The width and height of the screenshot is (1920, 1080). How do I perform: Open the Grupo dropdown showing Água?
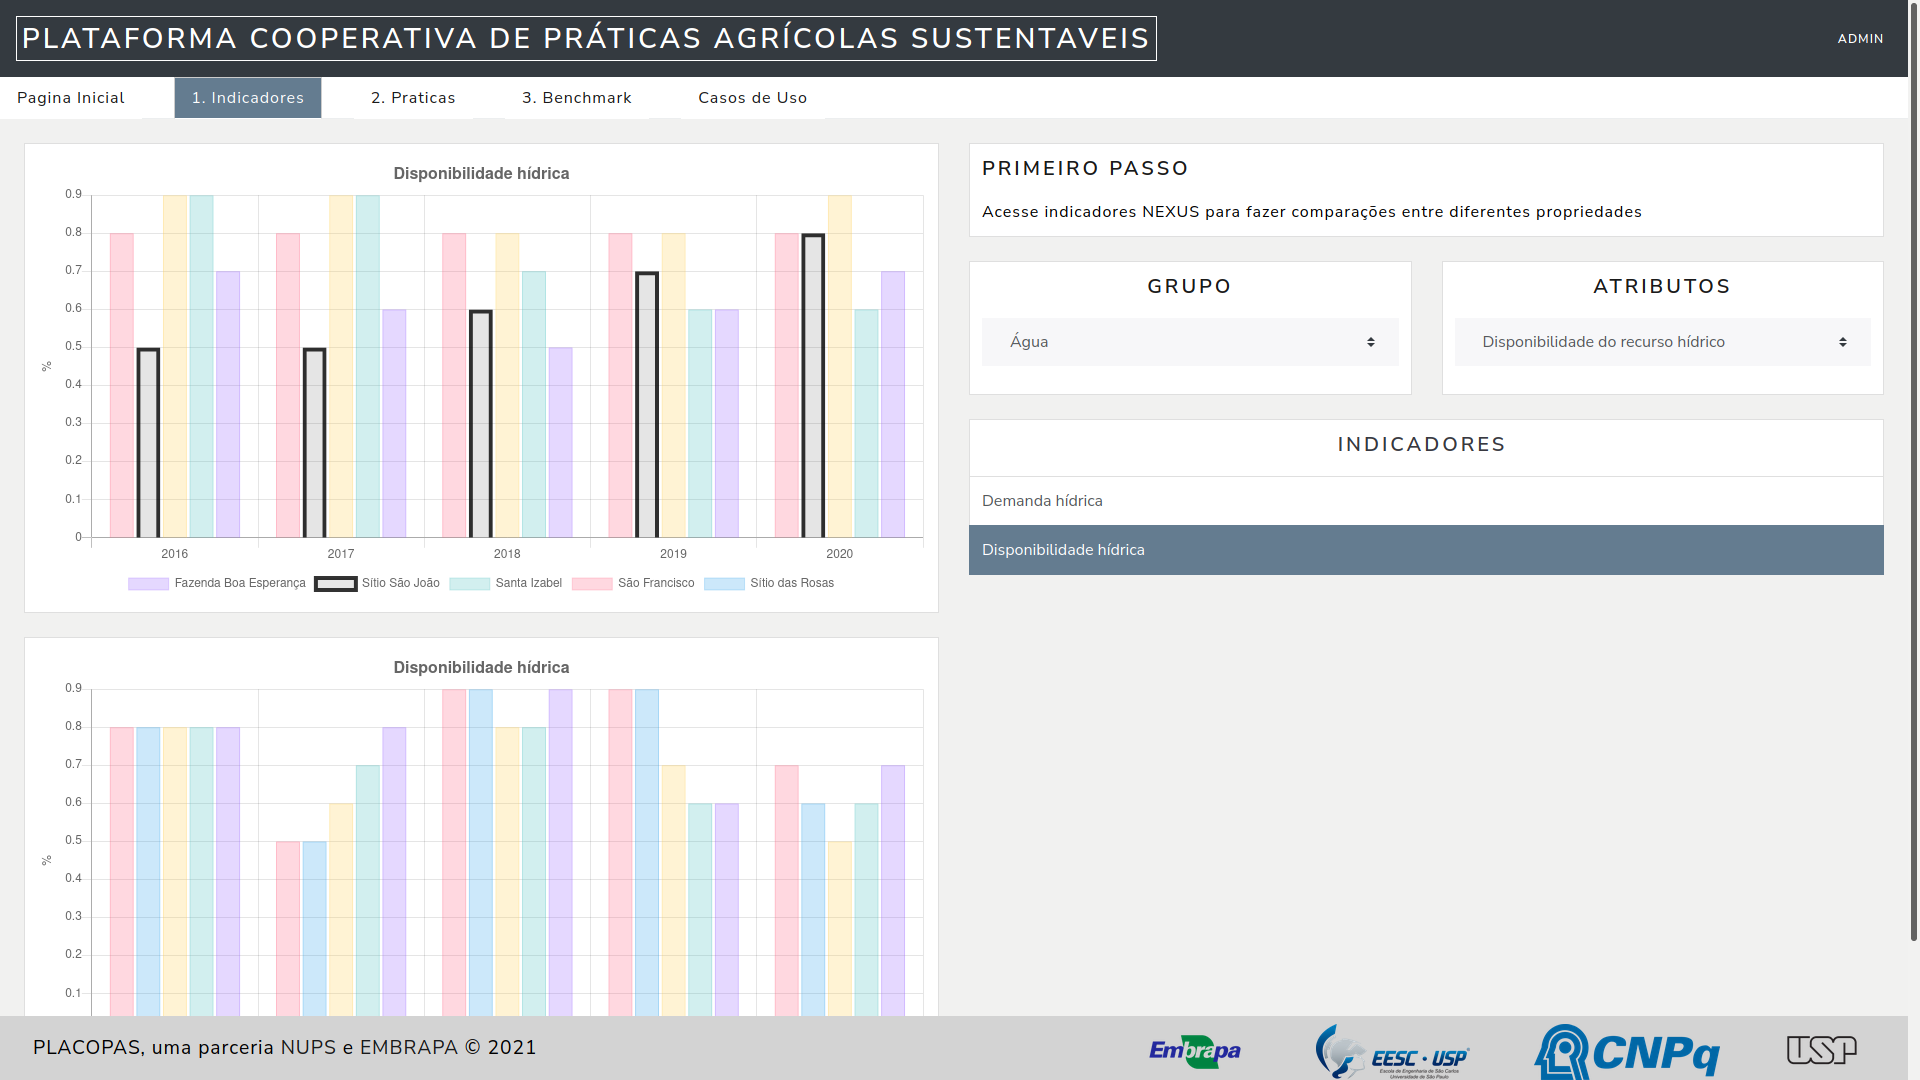click(x=1190, y=342)
